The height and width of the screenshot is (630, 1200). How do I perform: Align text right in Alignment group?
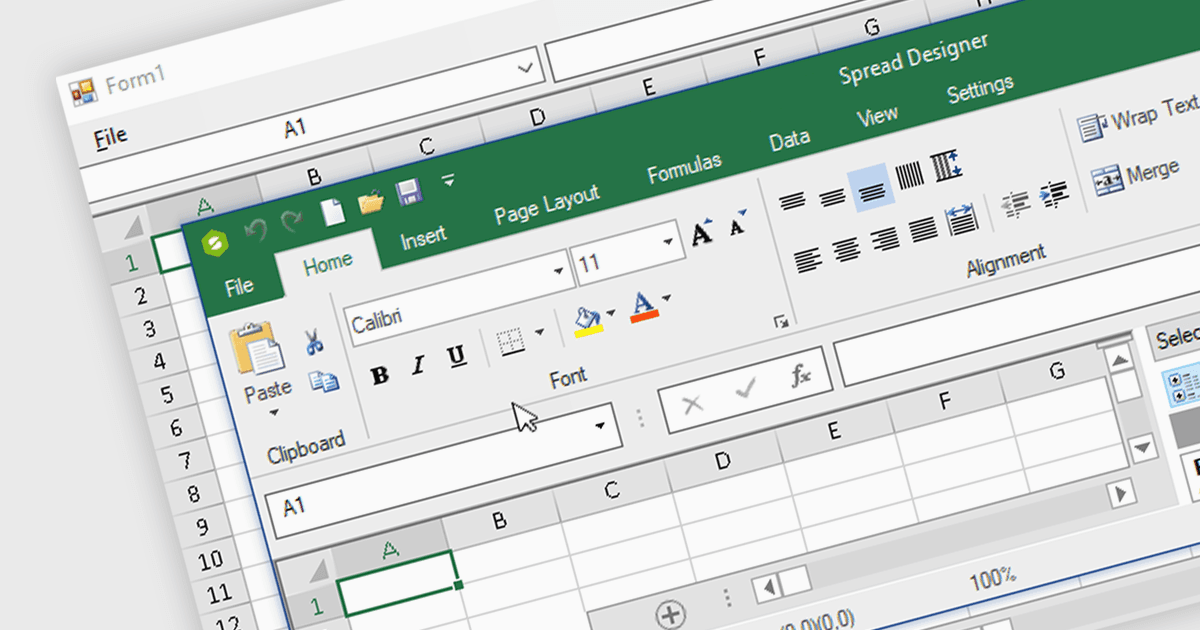[x=884, y=240]
